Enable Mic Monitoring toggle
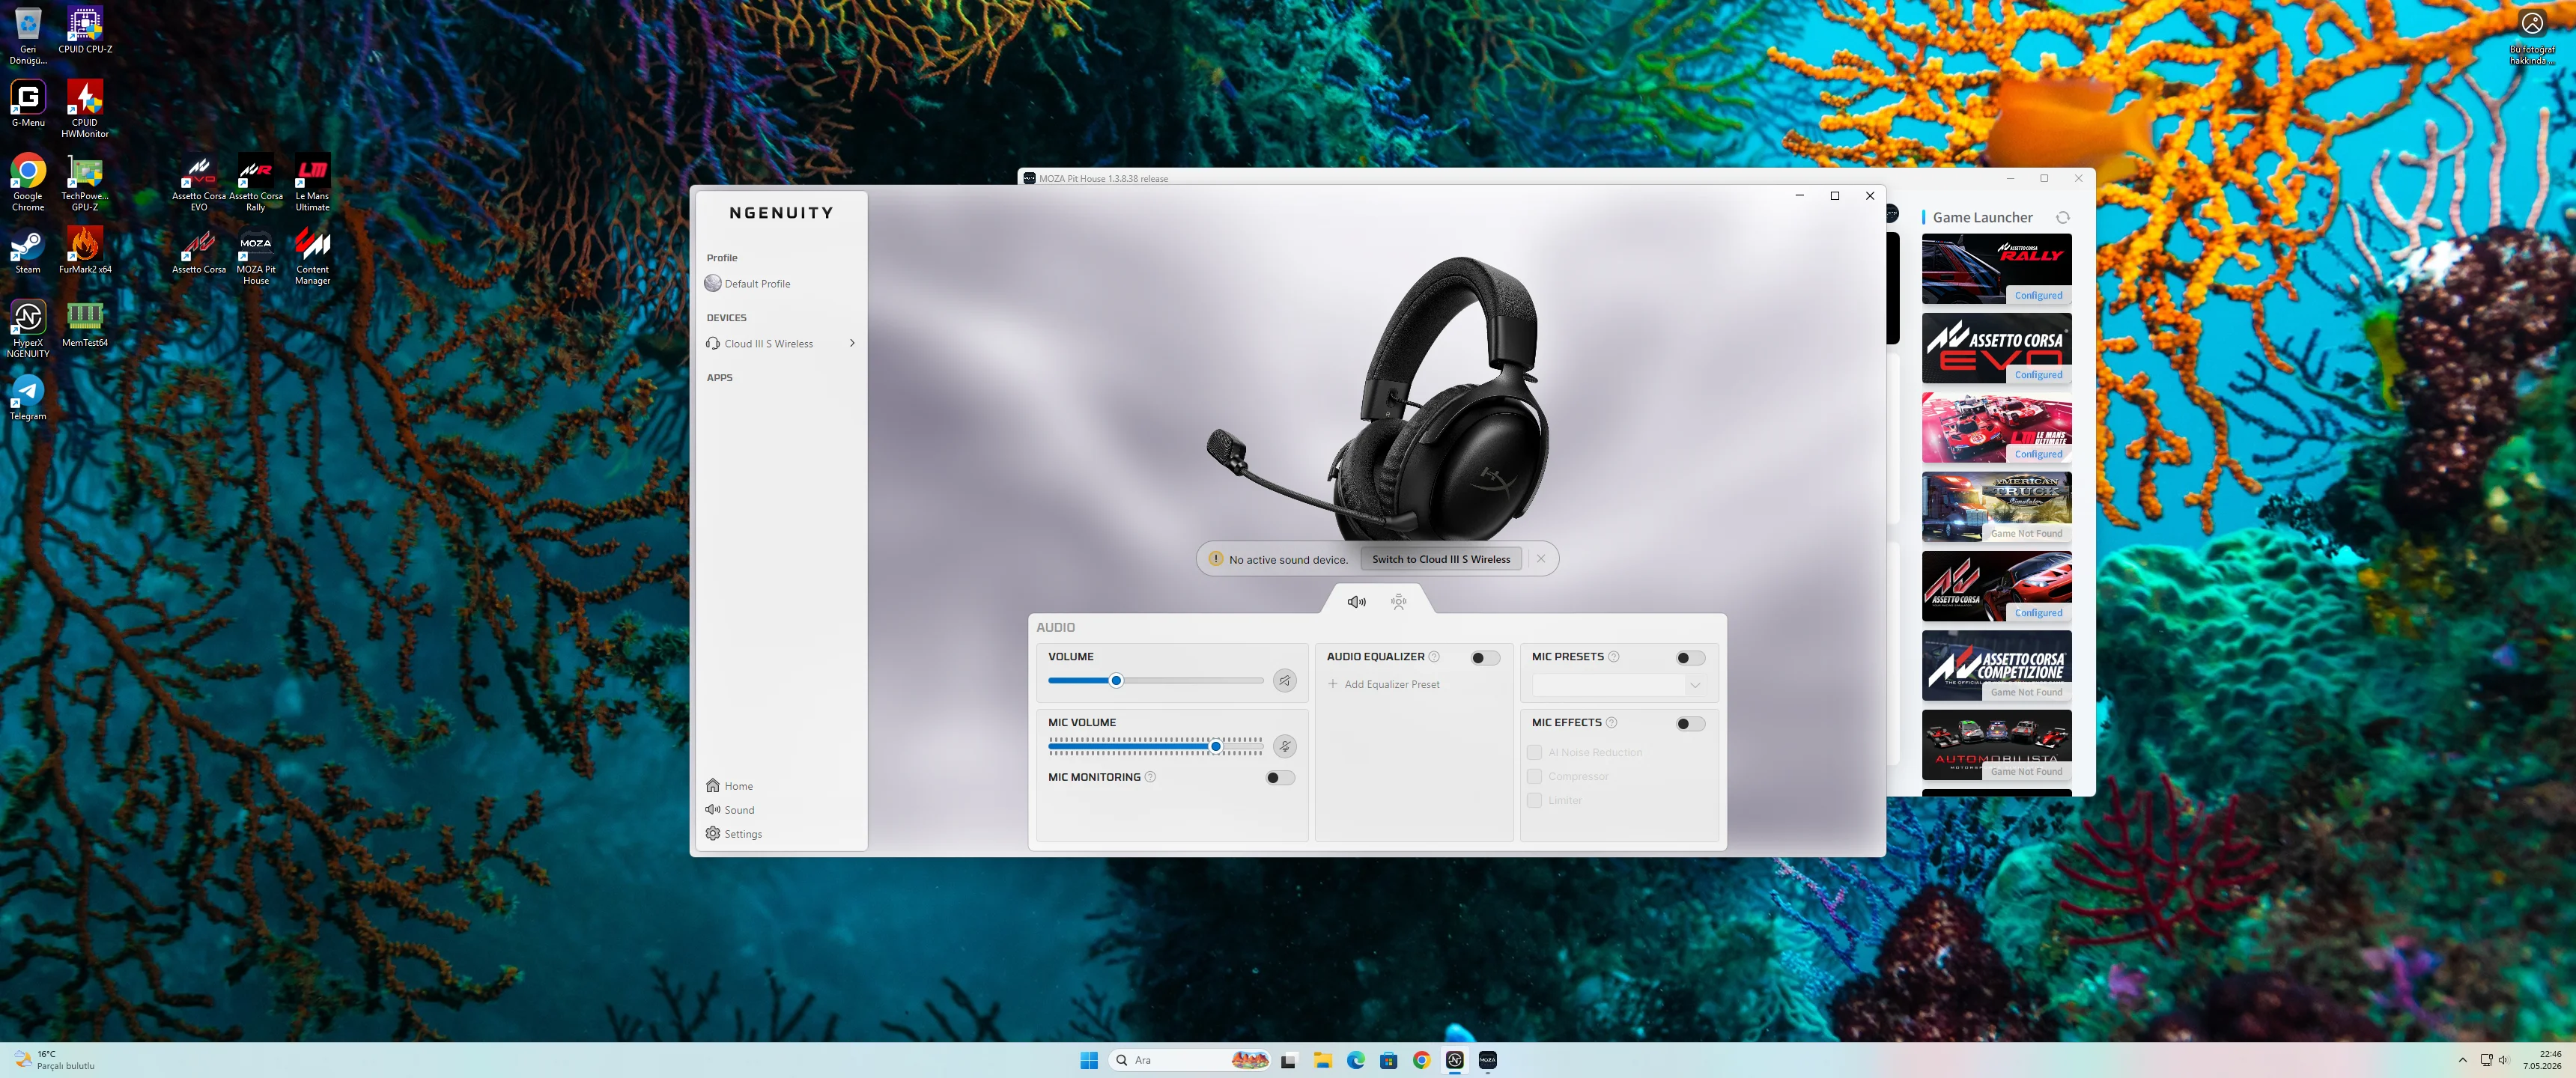 pyautogui.click(x=1280, y=778)
